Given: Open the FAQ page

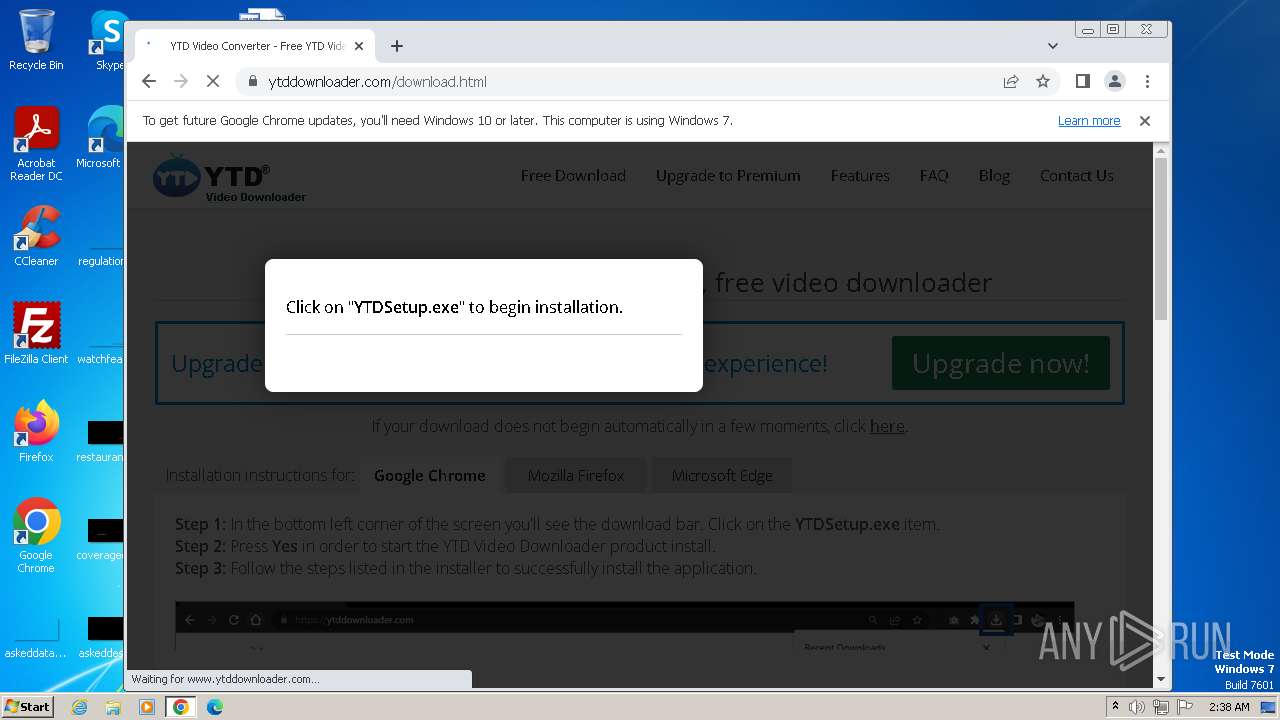Looking at the screenshot, I should tap(934, 175).
